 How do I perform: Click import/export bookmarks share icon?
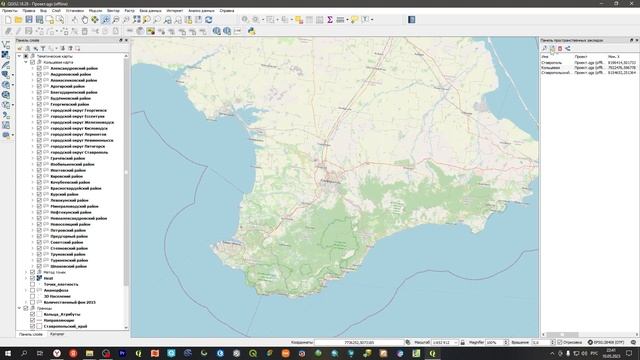(568, 49)
